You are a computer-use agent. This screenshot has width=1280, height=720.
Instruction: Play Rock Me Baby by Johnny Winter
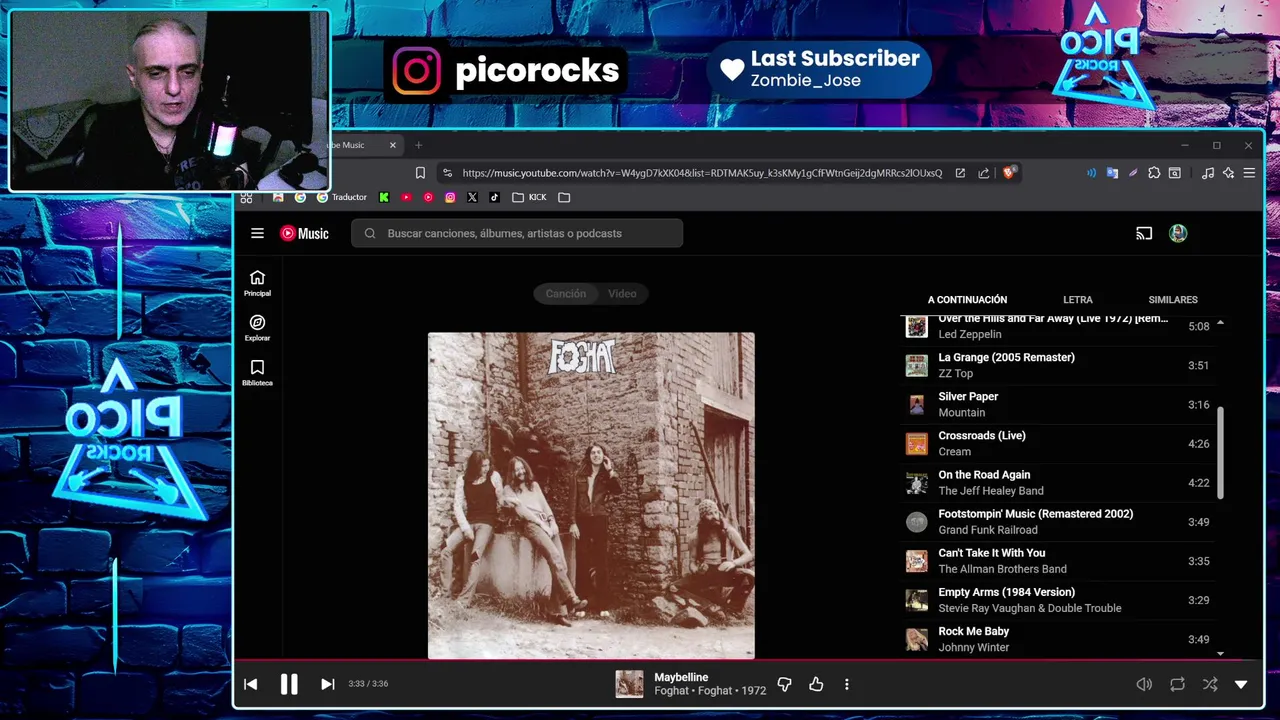[1057, 639]
